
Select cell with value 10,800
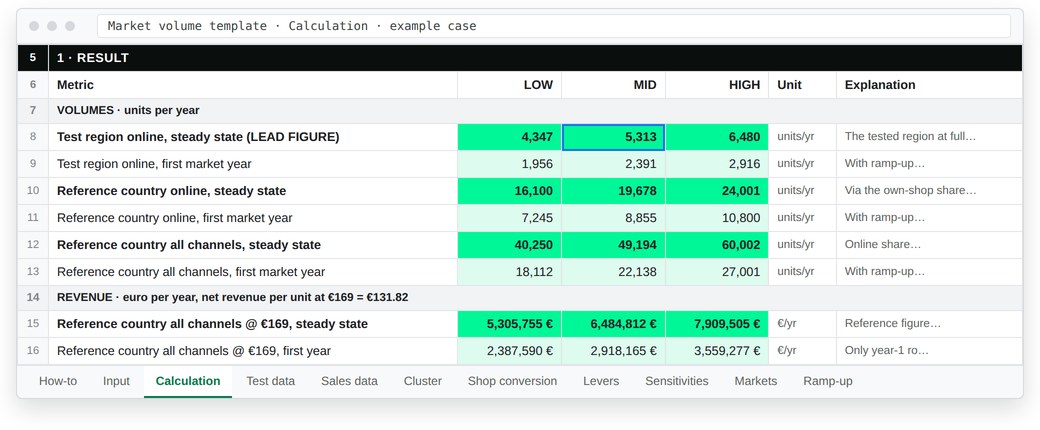[717, 218]
